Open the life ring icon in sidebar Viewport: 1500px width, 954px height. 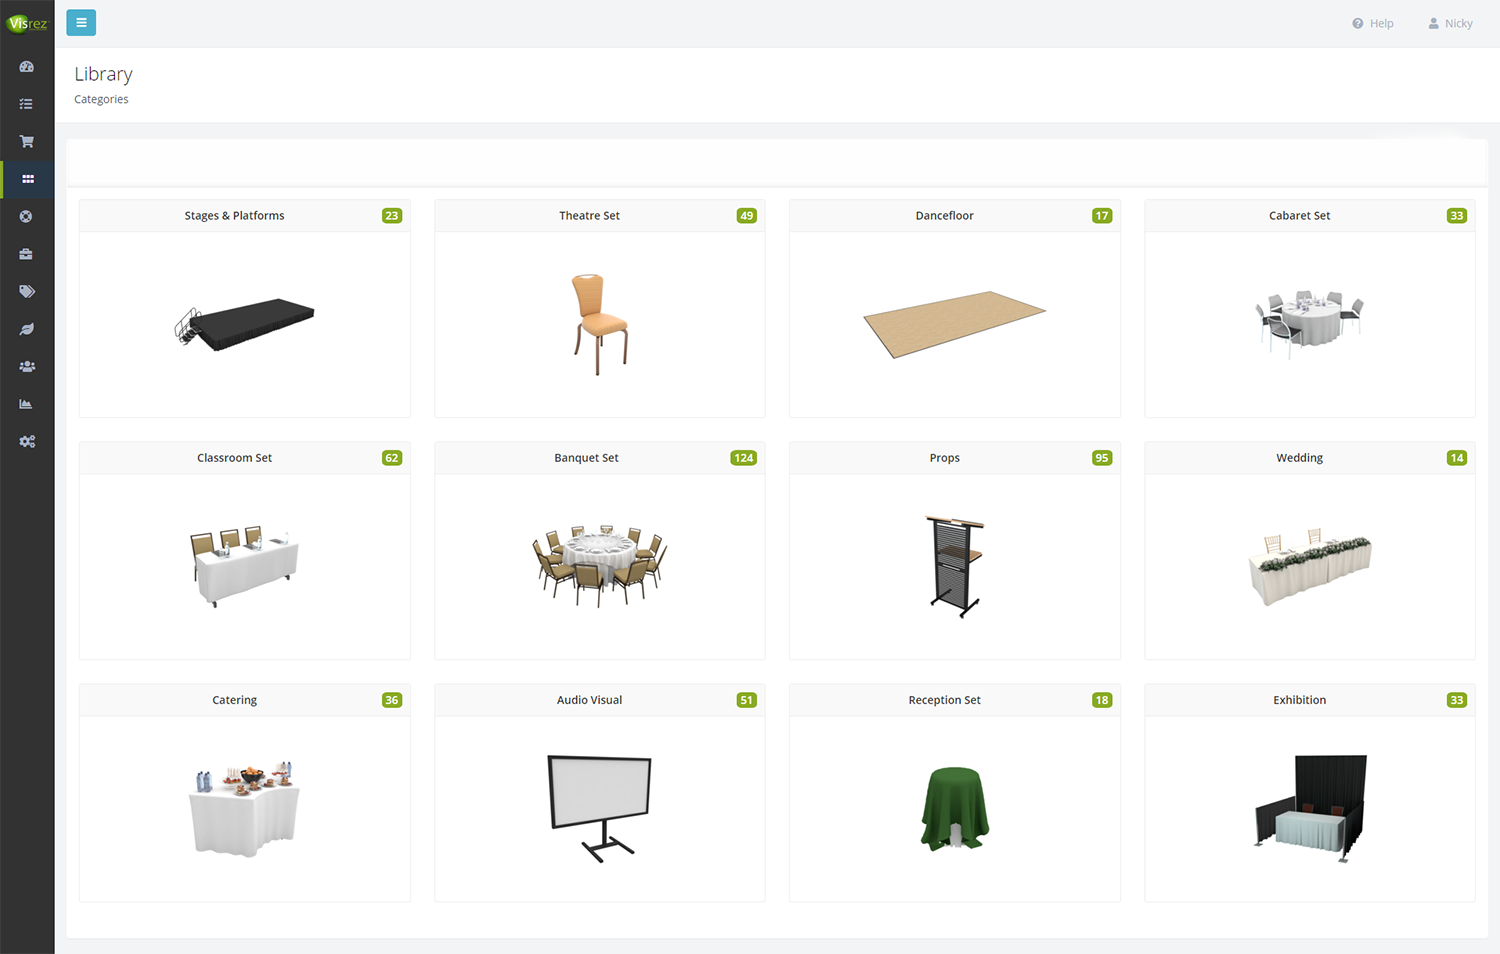[27, 217]
